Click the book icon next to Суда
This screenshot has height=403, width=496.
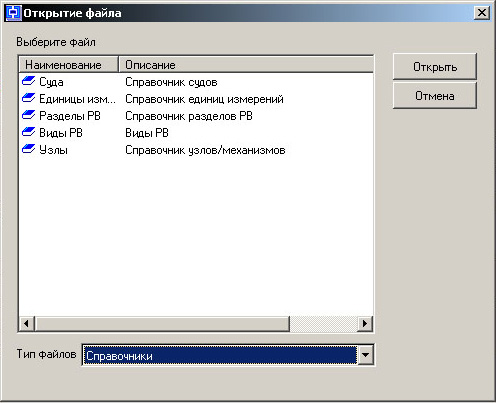(x=28, y=81)
